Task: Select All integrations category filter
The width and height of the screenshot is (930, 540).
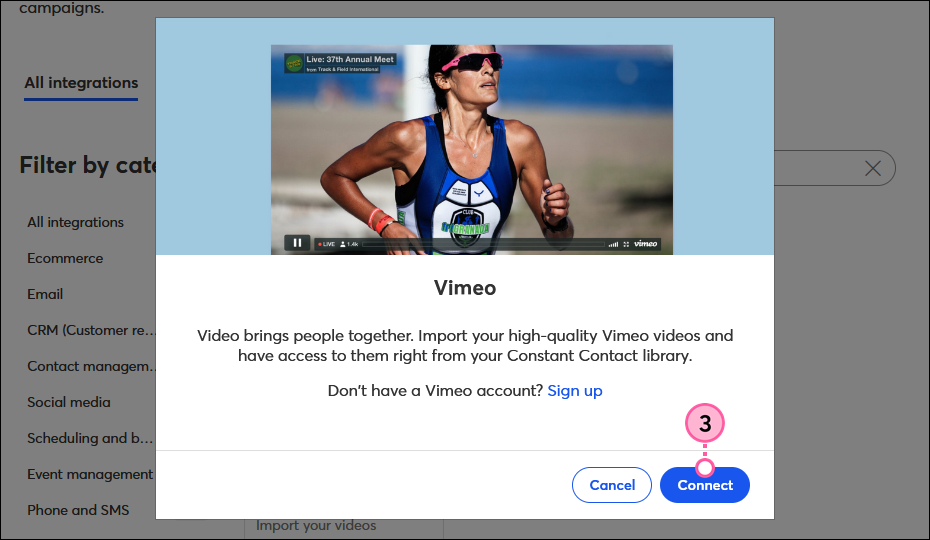Action: [x=75, y=222]
